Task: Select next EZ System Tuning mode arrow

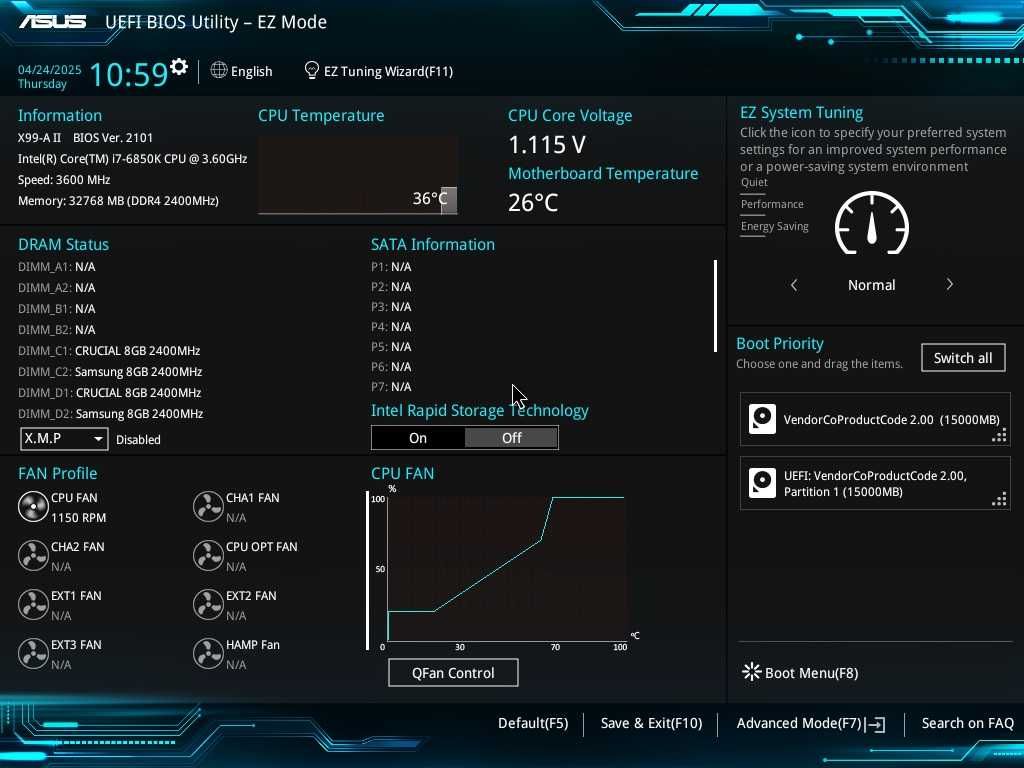Action: pyautogui.click(x=950, y=284)
